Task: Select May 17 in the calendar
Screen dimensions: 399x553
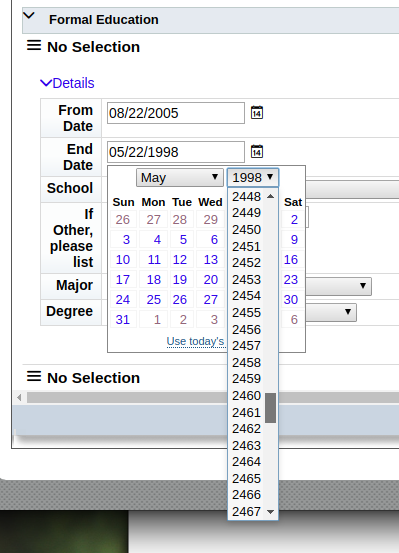Action: click(123, 280)
